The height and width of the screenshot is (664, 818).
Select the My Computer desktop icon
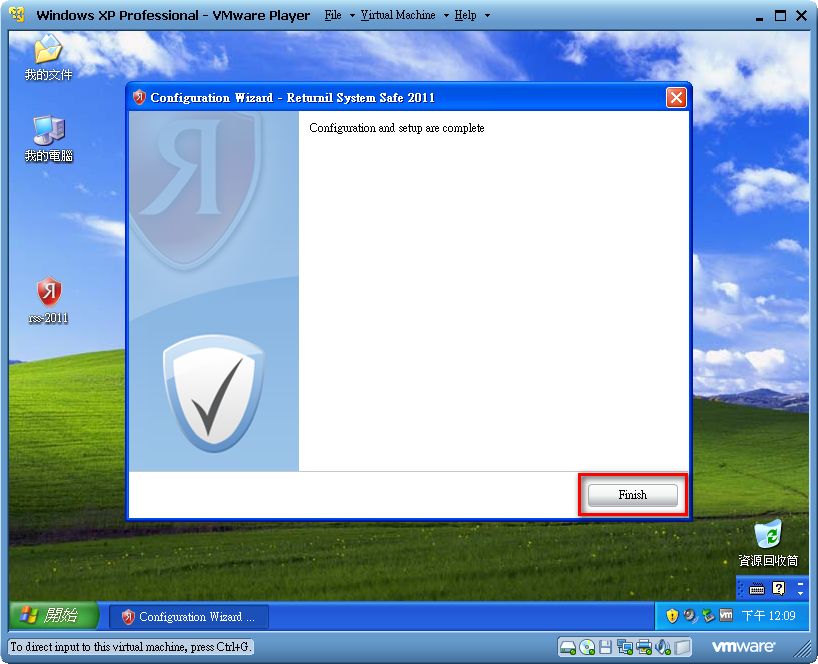[49, 139]
